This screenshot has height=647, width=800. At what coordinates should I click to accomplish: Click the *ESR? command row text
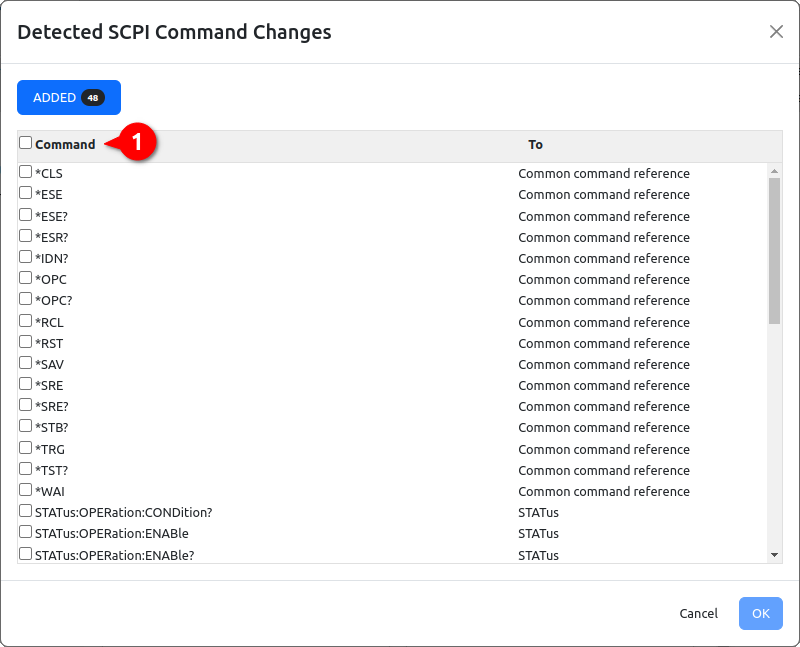pyautogui.click(x=52, y=238)
